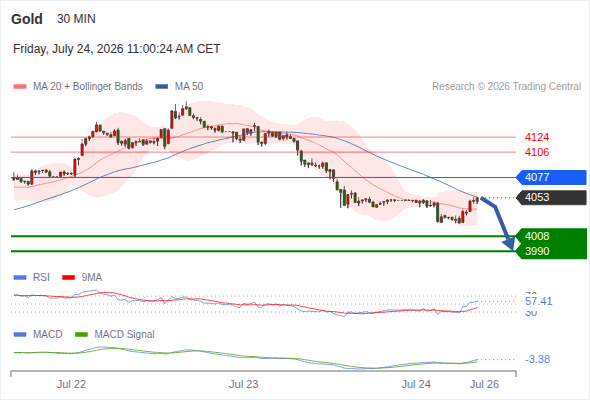This screenshot has width=590, height=400.
Task: Click the 4106 resistance level label
Action: tap(537, 152)
